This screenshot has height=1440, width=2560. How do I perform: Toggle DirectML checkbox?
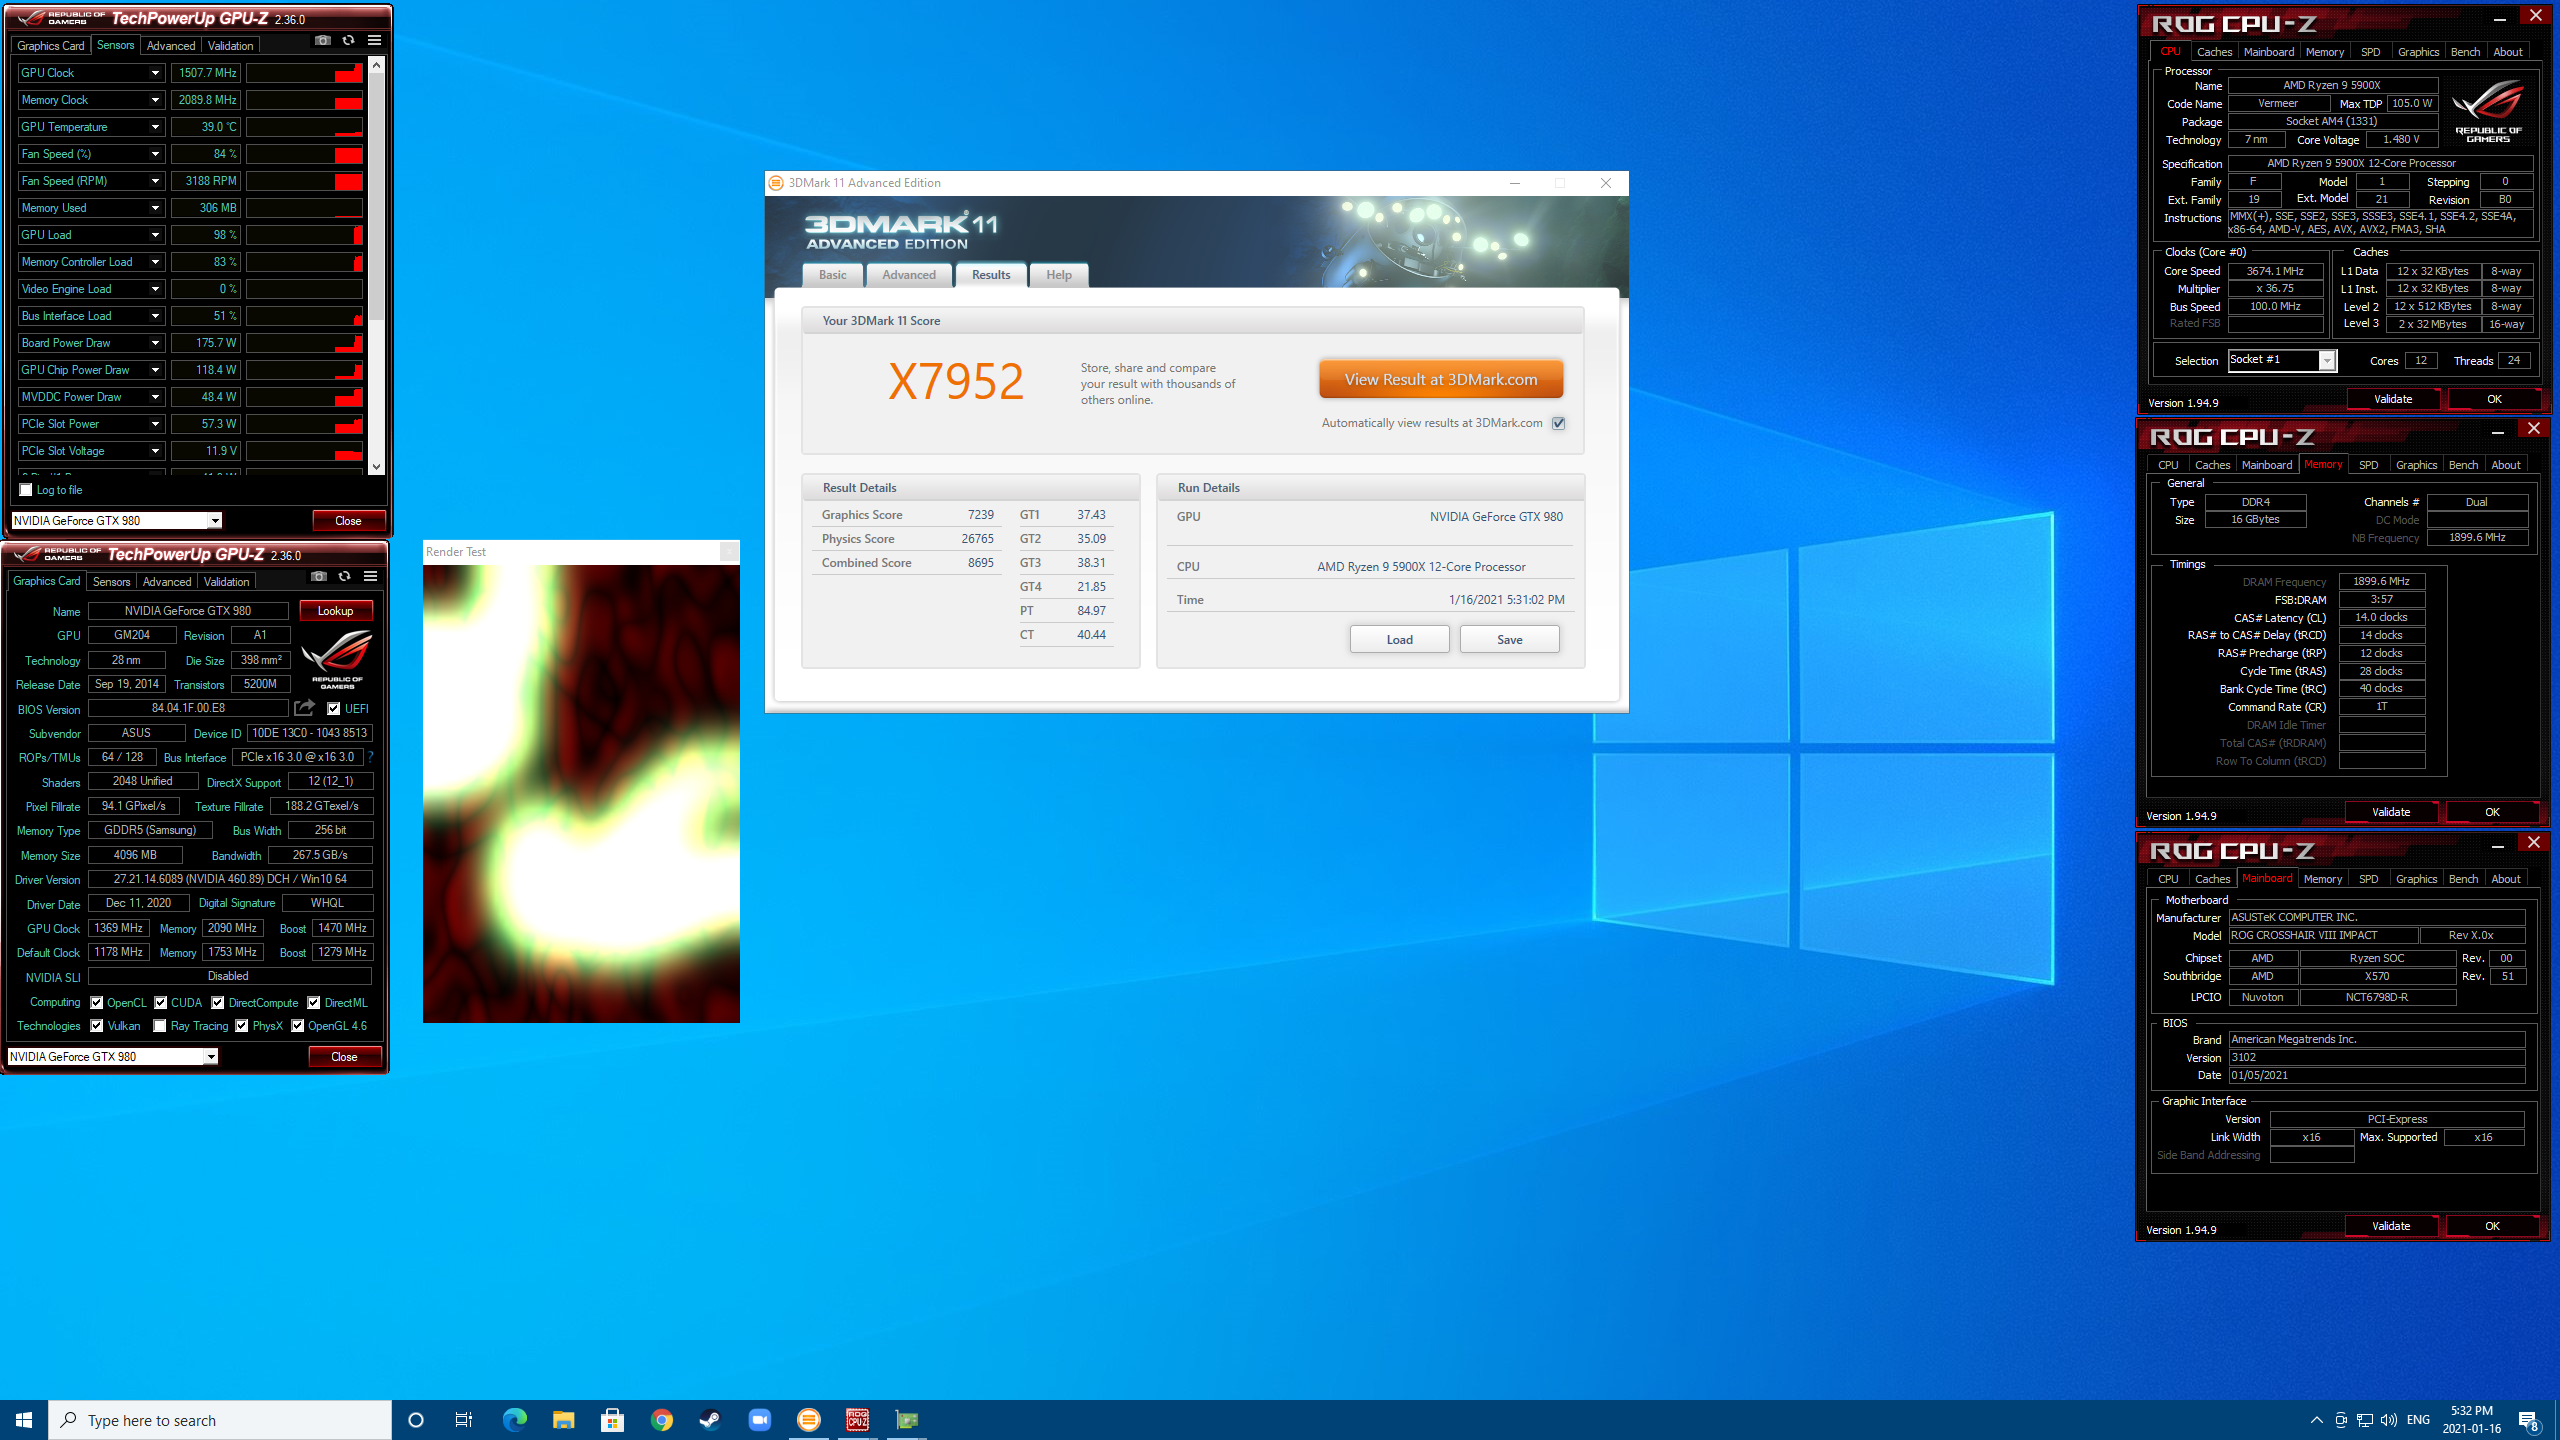[x=314, y=1002]
